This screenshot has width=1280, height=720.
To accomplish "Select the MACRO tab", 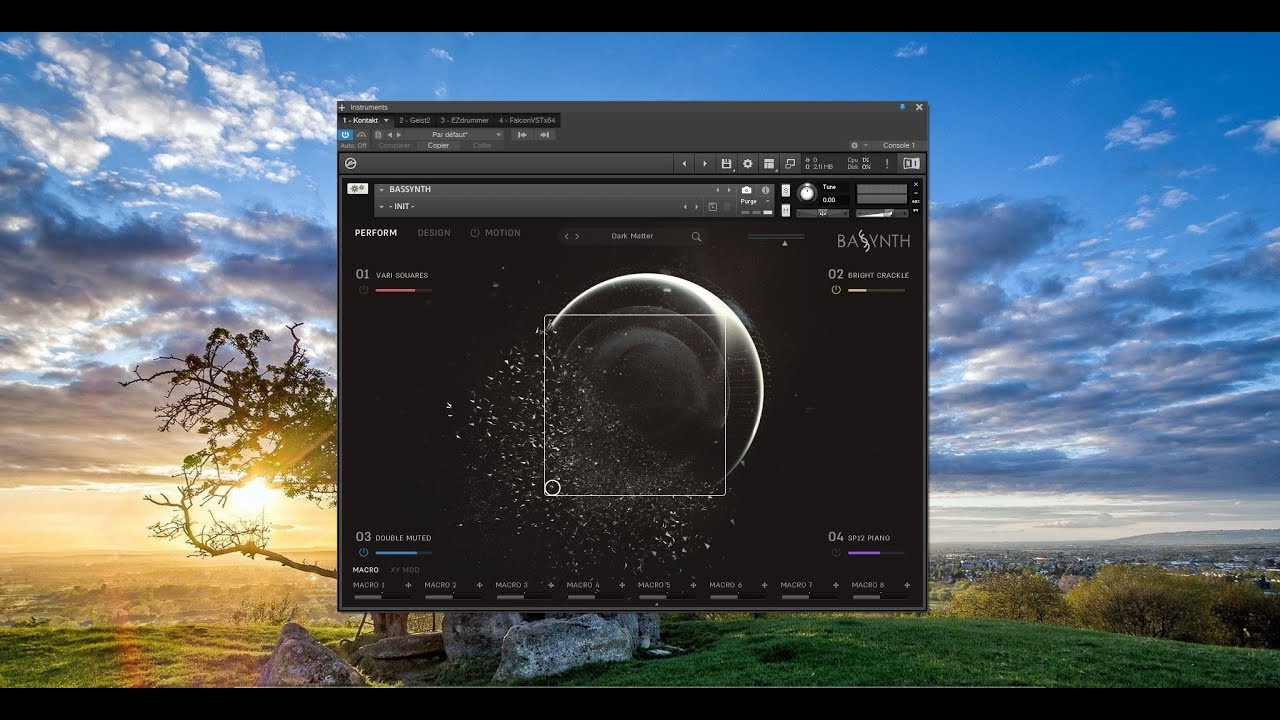I will point(366,570).
